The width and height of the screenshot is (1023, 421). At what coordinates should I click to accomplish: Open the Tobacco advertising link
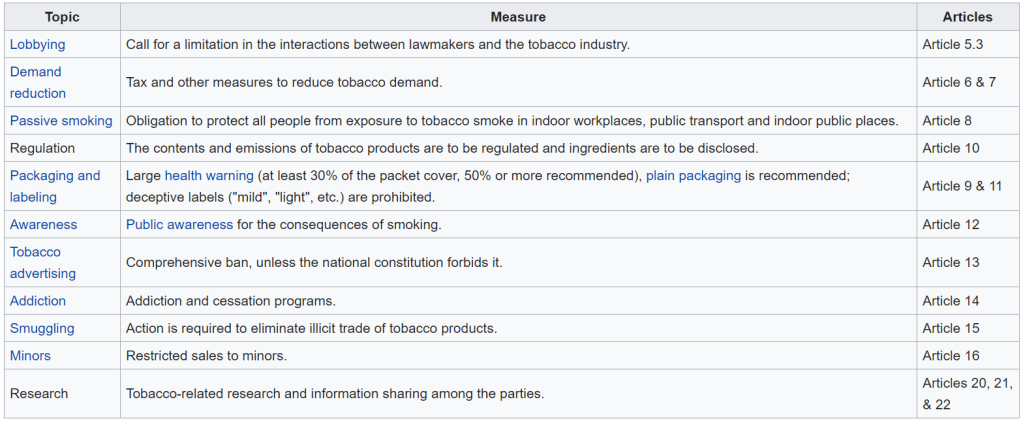coord(43,263)
